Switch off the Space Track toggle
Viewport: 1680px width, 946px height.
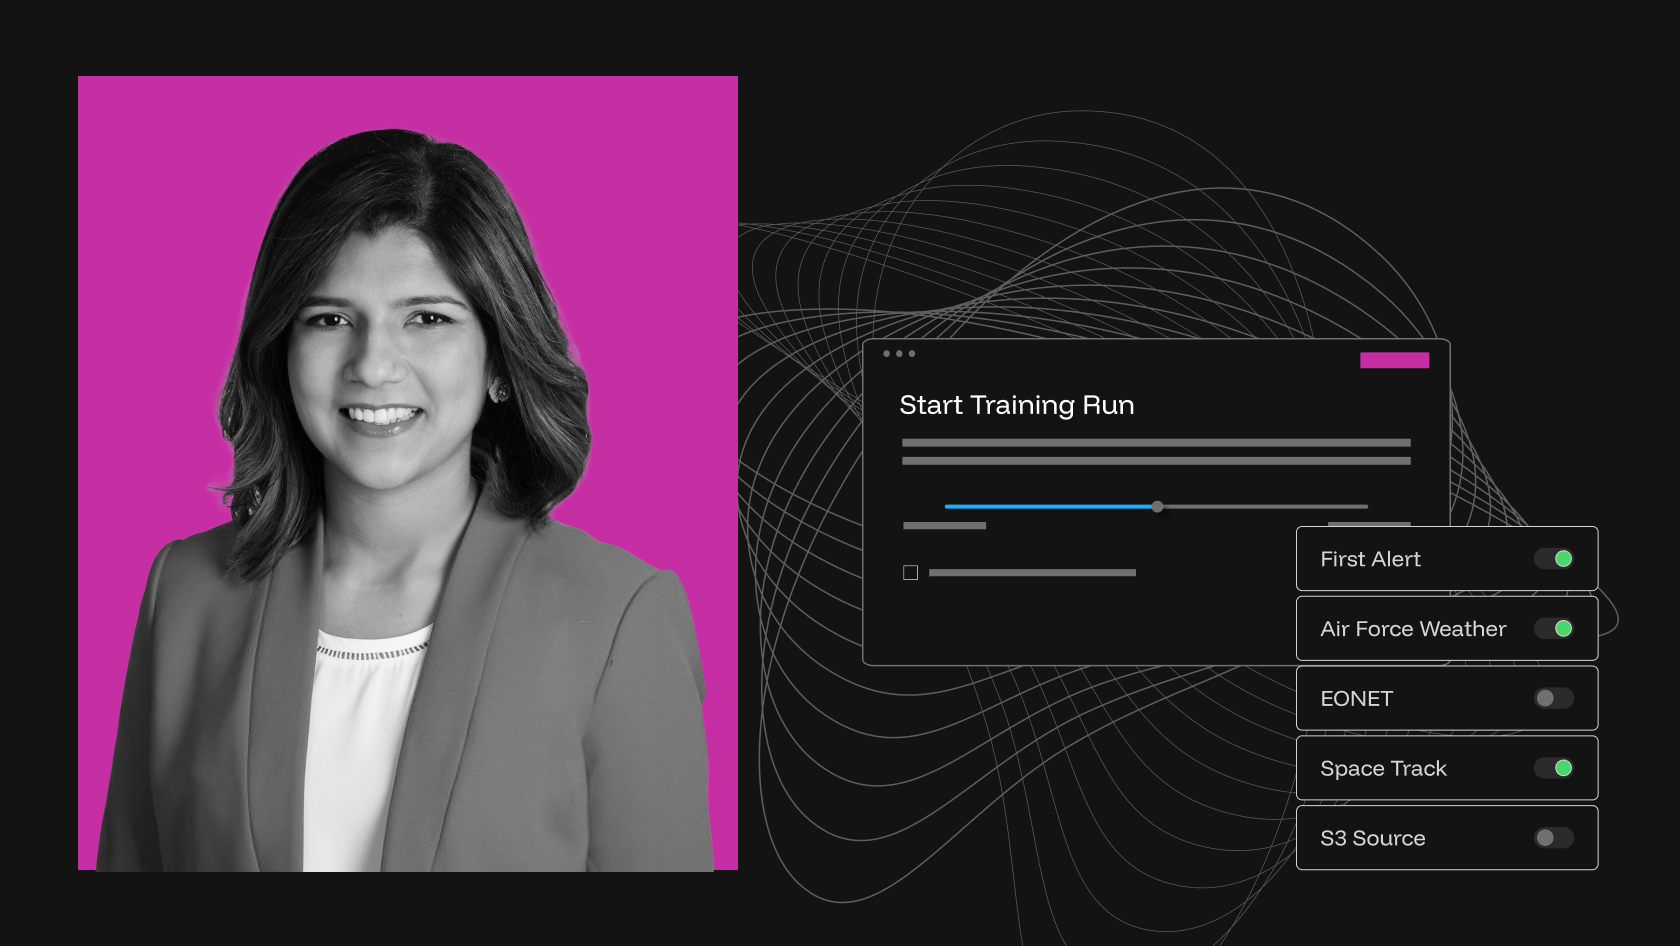point(1554,768)
